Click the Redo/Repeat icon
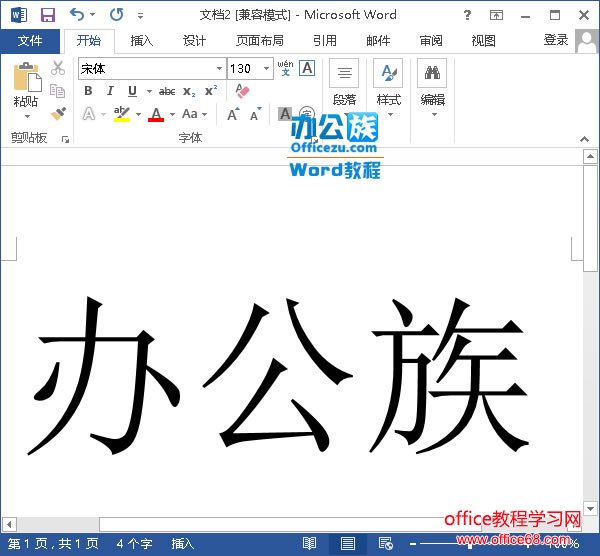 116,15
